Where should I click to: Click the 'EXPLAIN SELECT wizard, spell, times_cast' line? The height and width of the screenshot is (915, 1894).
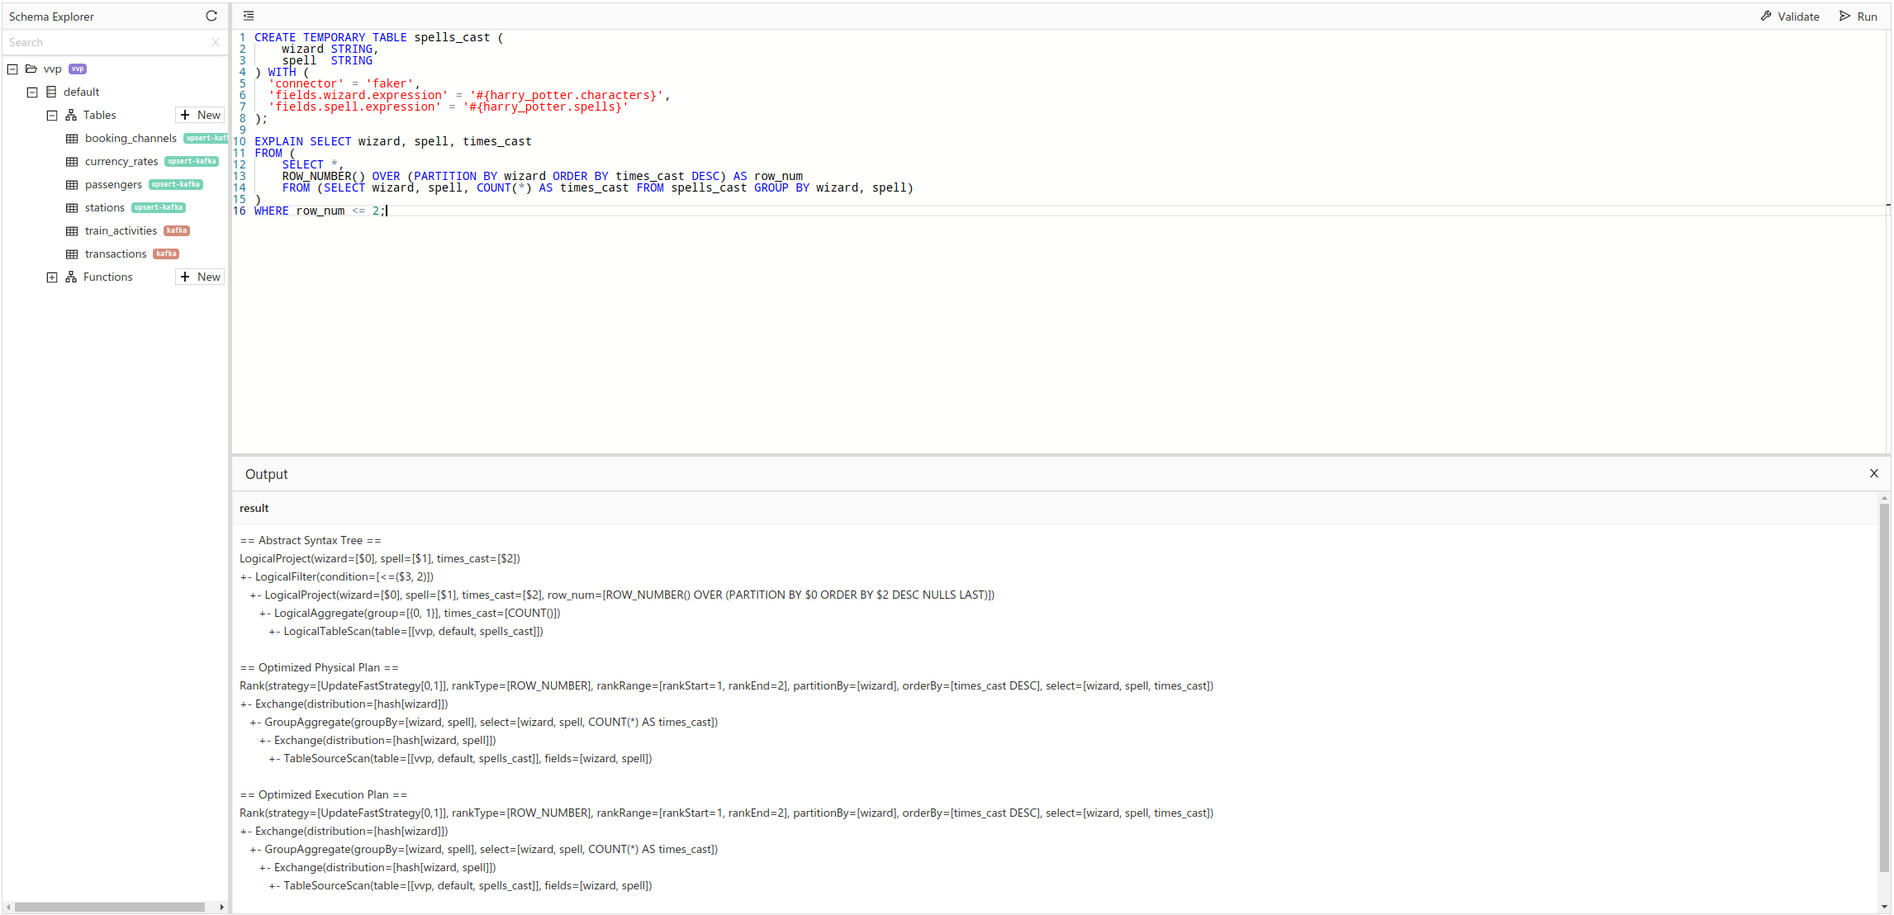393,141
